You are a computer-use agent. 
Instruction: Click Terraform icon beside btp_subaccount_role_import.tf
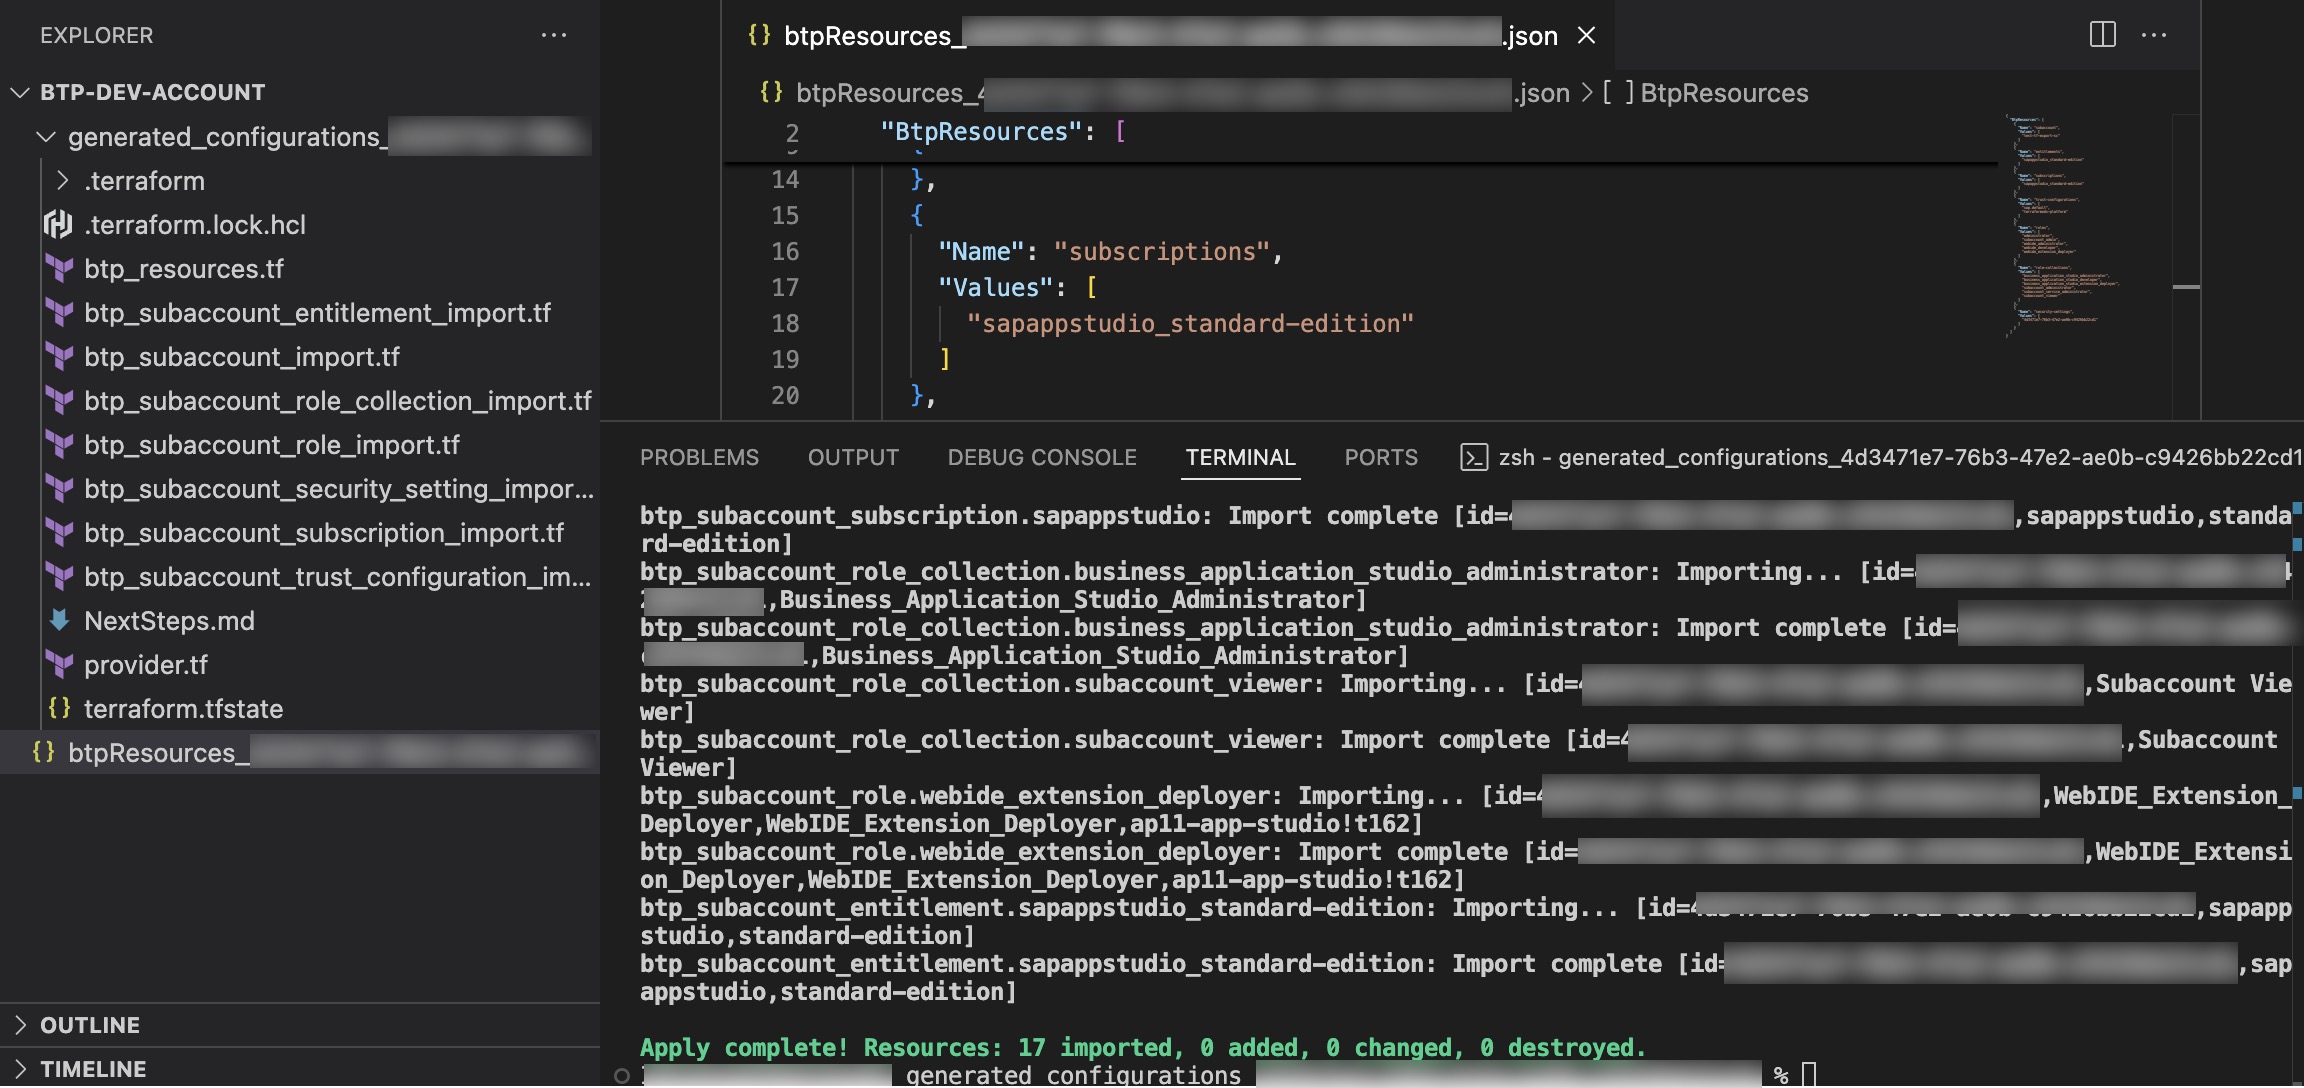click(x=60, y=444)
